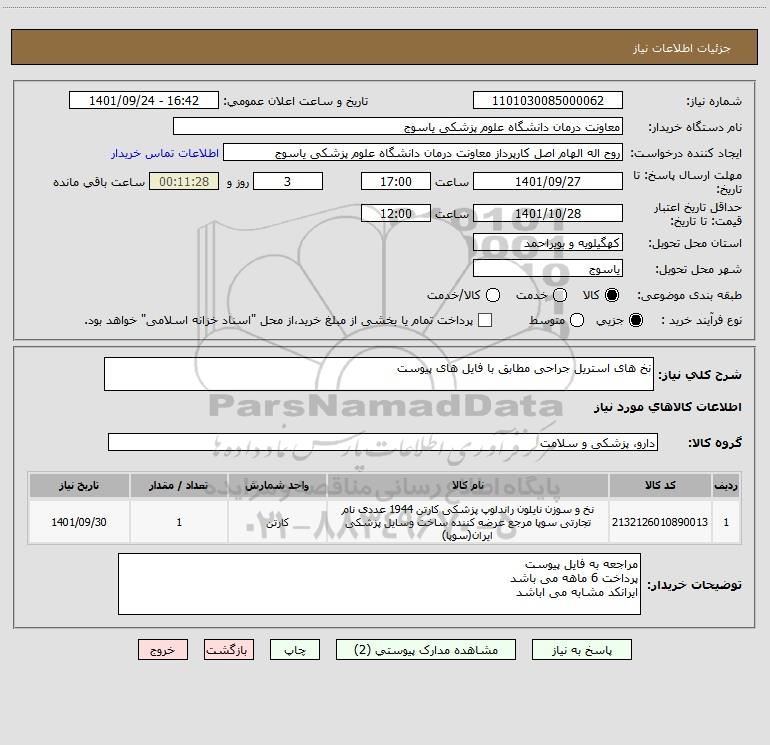
Task: Click the need number field 1101030085000062
Action: [548, 100]
